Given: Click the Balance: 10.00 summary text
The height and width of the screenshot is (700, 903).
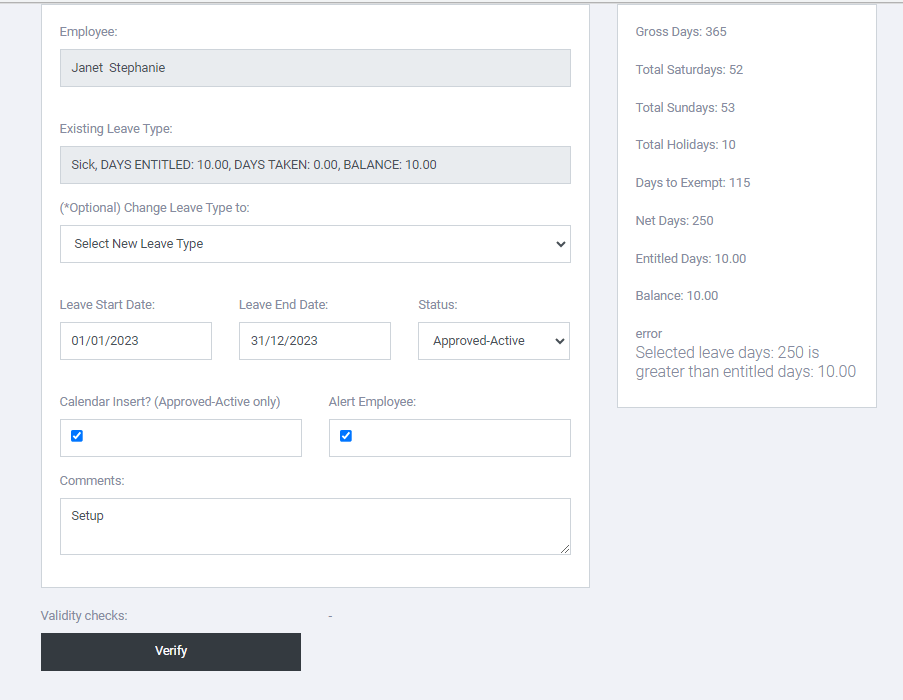Looking at the screenshot, I should point(677,296).
